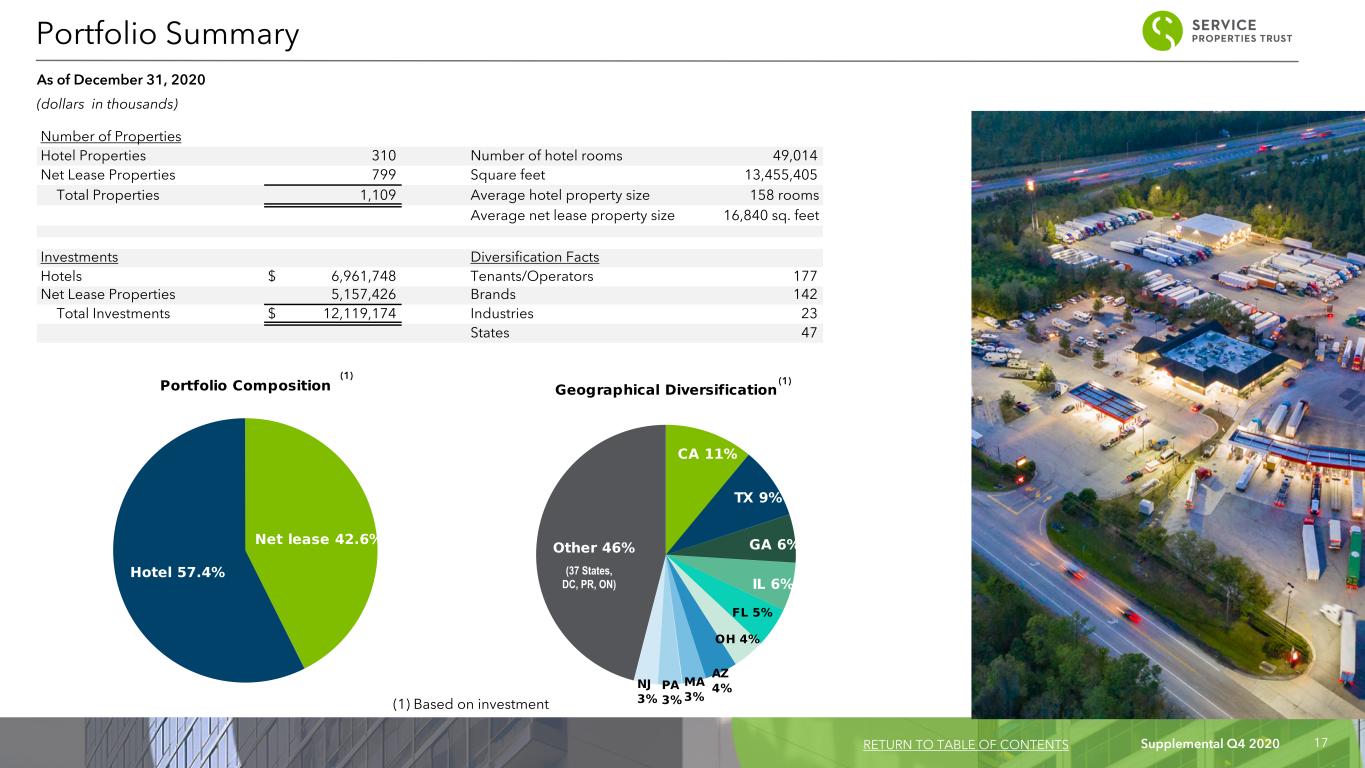This screenshot has width=1365, height=768.
Task: Click the Portfolio Composition chart title
Action: pyautogui.click(x=245, y=386)
